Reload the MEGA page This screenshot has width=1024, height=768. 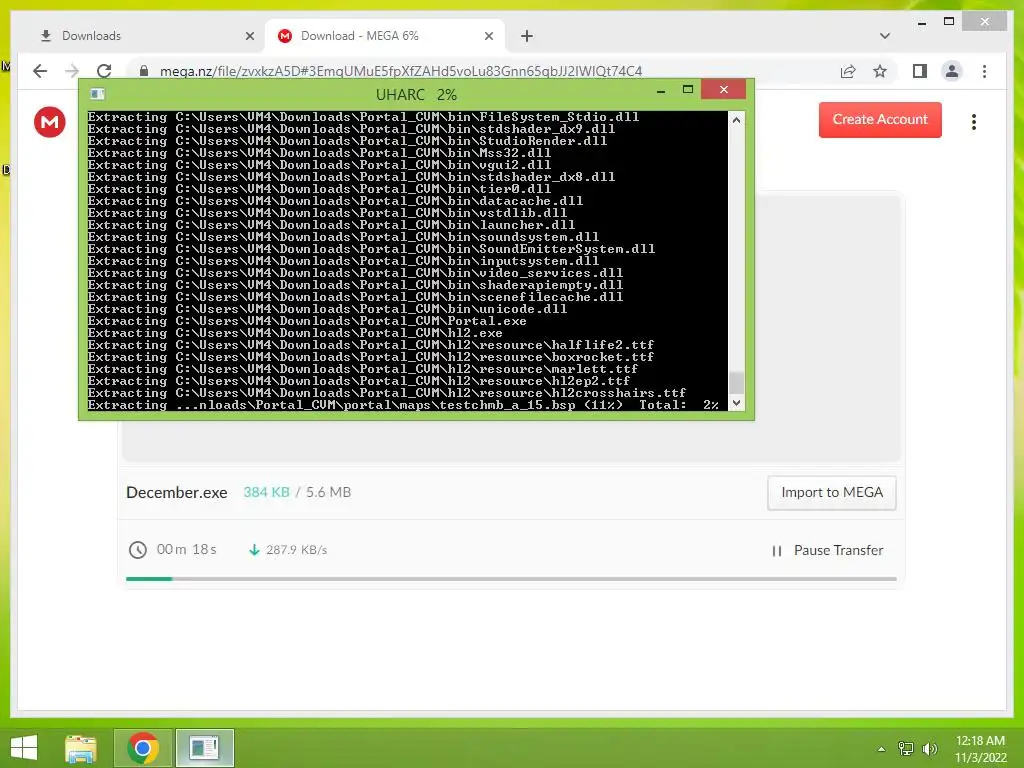[104, 71]
